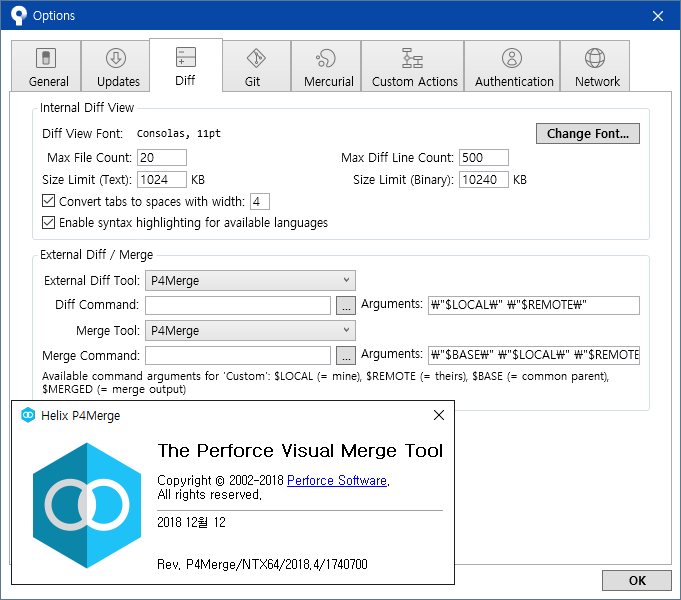Viewport: 681px width, 600px height.
Task: Click the large P4Merge hexagon logo
Action: (87, 505)
